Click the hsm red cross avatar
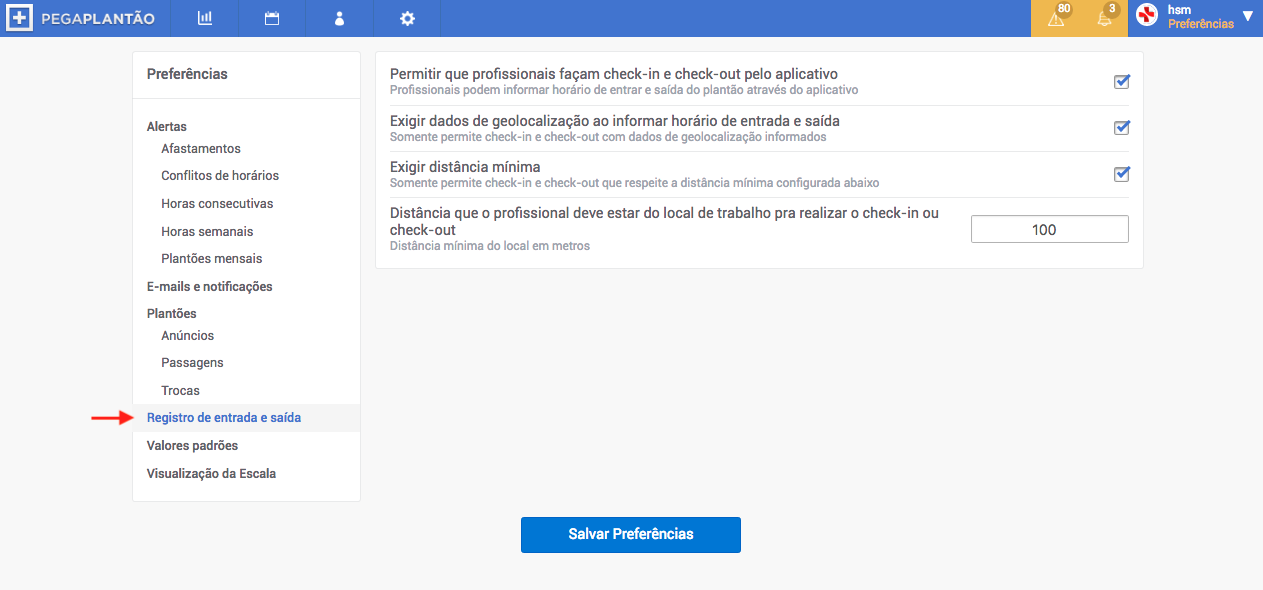This screenshot has width=1263, height=590. pyautogui.click(x=1147, y=16)
